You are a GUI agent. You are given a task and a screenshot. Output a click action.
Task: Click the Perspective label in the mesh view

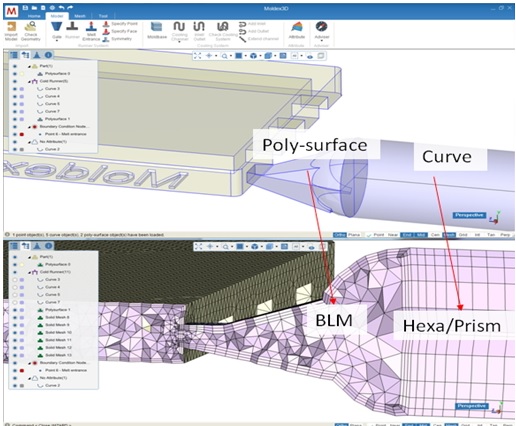click(x=472, y=406)
